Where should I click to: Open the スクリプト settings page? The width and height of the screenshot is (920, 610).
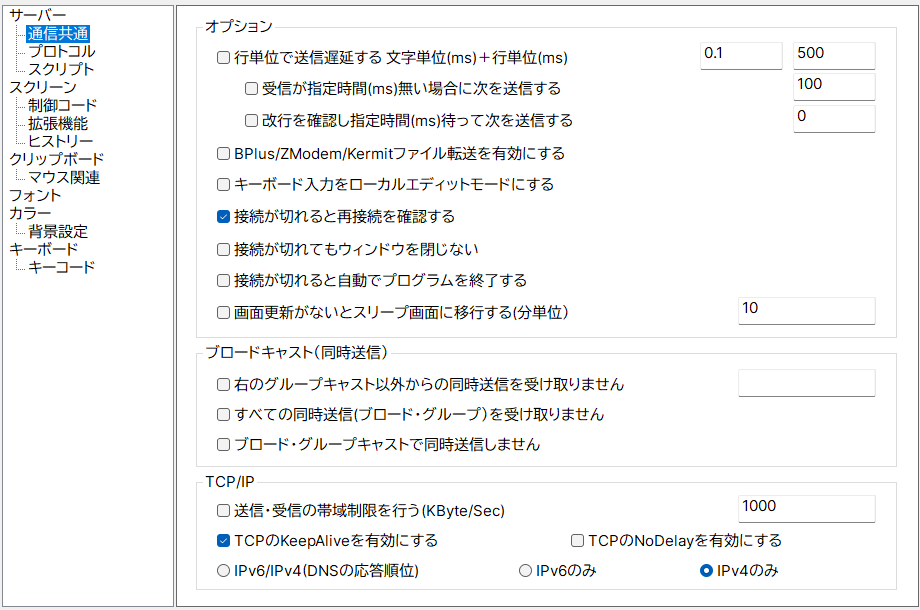click(x=61, y=69)
